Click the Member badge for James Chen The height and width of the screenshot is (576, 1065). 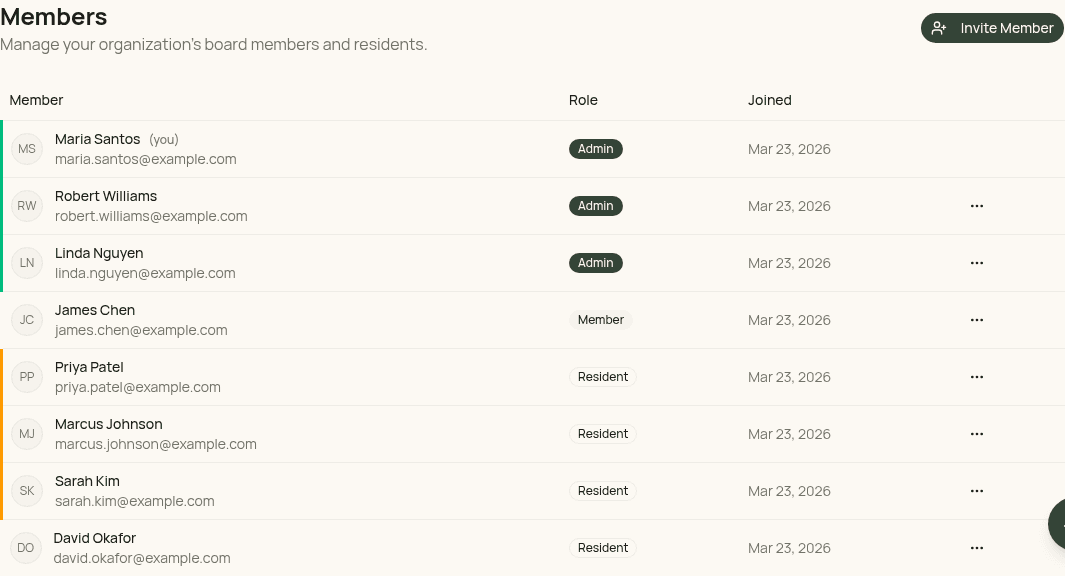tap(600, 320)
